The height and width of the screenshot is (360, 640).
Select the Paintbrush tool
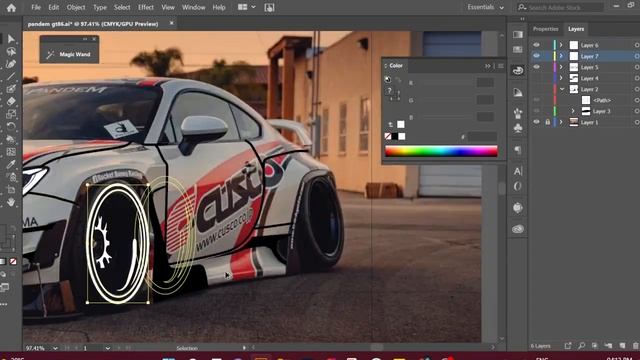coord(11,89)
